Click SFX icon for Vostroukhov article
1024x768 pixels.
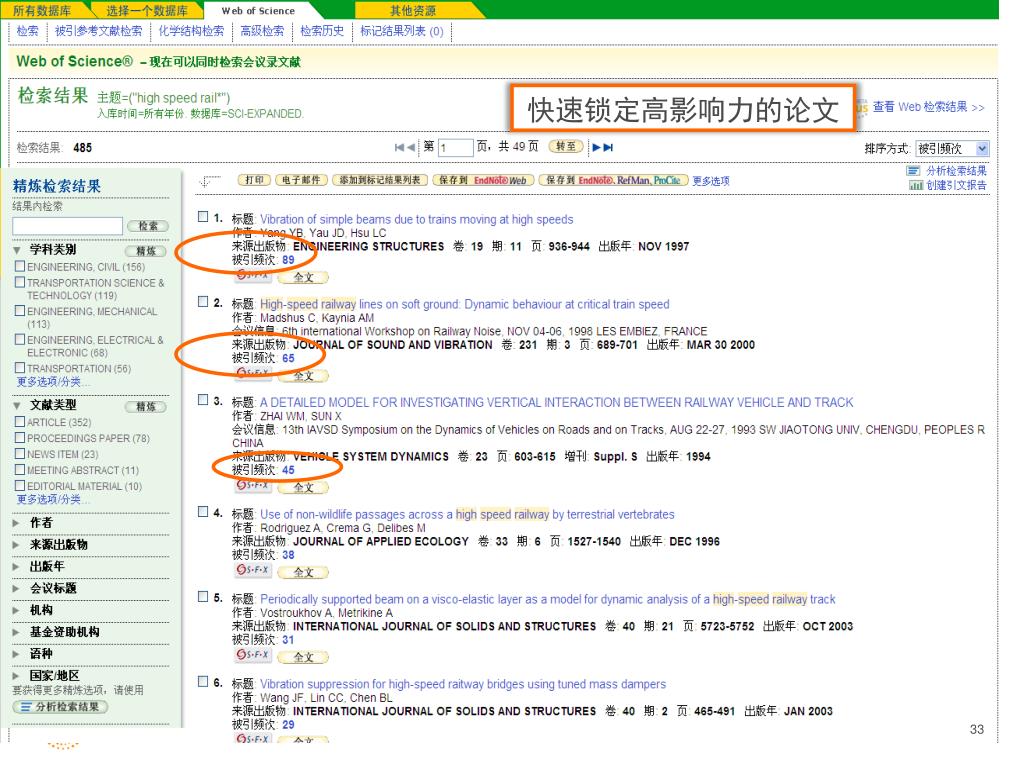click(253, 656)
